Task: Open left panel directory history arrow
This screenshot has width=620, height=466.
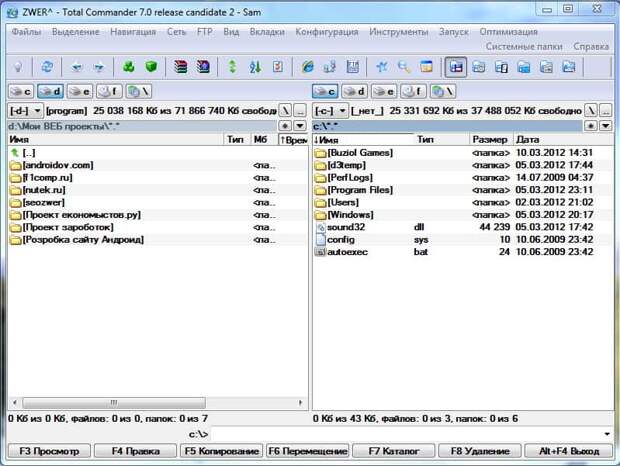Action: (x=301, y=126)
